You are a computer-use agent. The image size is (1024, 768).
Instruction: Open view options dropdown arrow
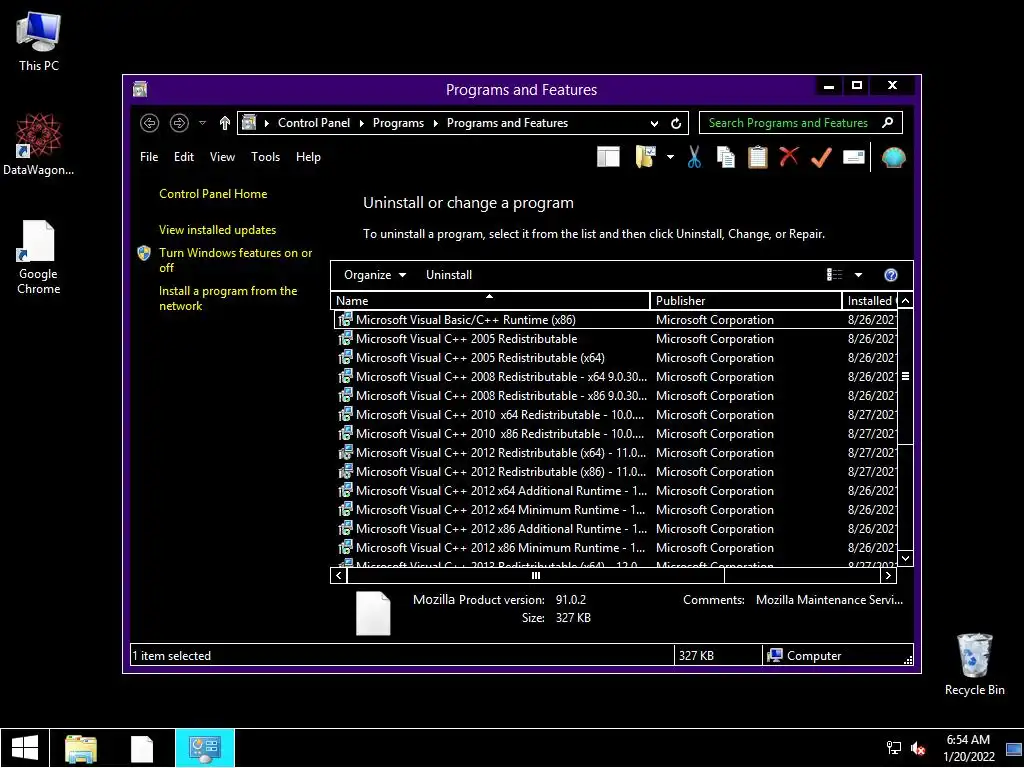click(858, 275)
